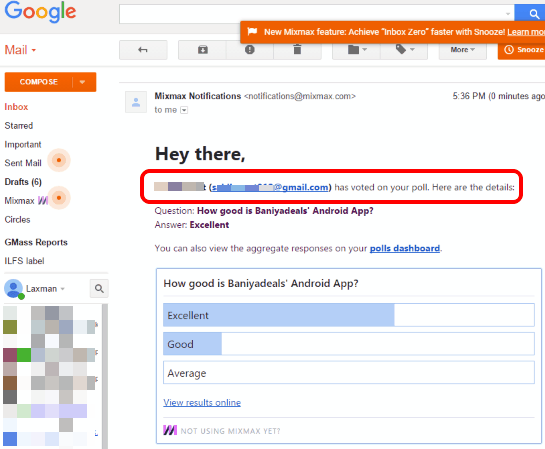Expand the search options arrow
The image size is (545, 449).
click(x=508, y=14)
